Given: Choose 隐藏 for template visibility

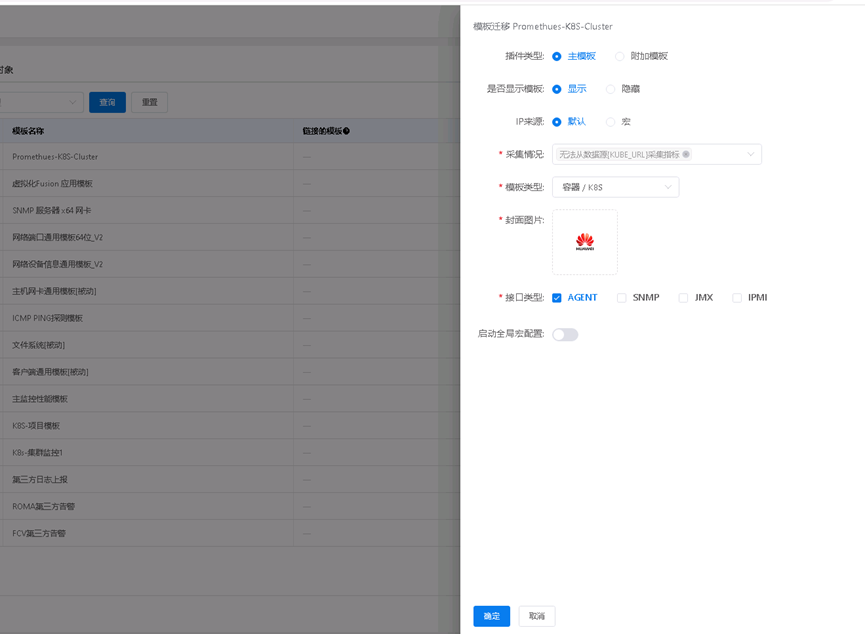Looking at the screenshot, I should pos(610,89).
